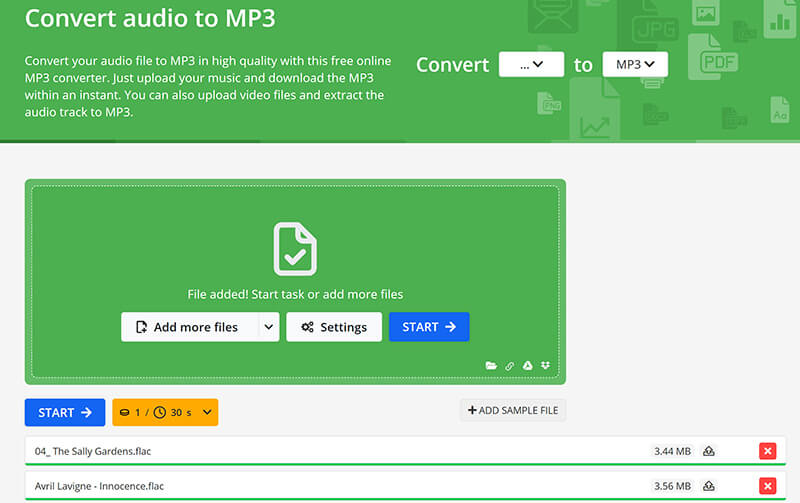Click the file-added checkmark document icon
The height and width of the screenshot is (503, 800).
click(295, 249)
